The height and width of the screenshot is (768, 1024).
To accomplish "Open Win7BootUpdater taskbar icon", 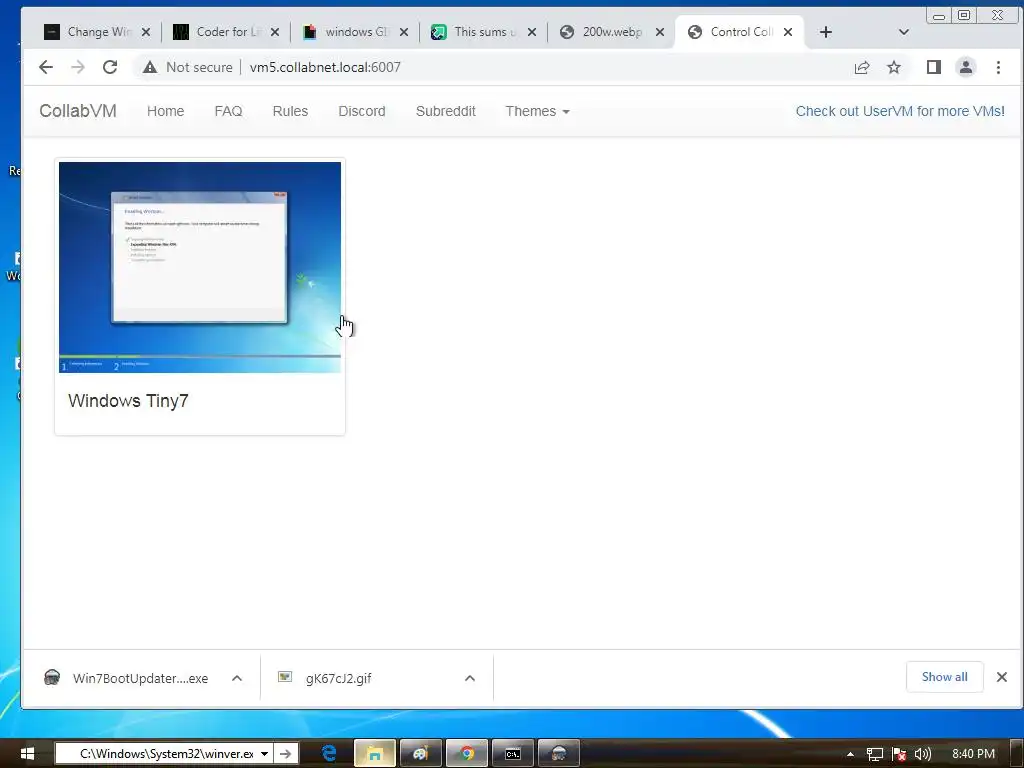I will [558, 754].
